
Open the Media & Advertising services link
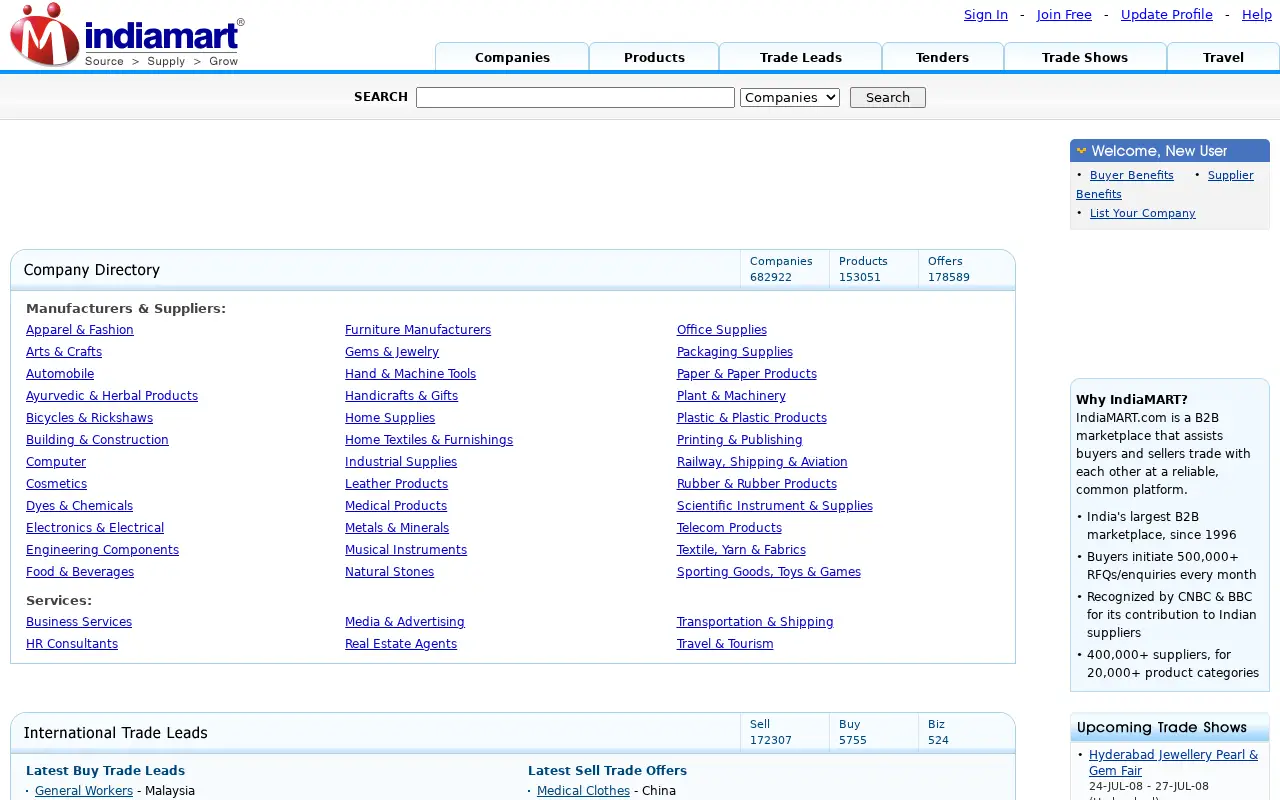405,622
